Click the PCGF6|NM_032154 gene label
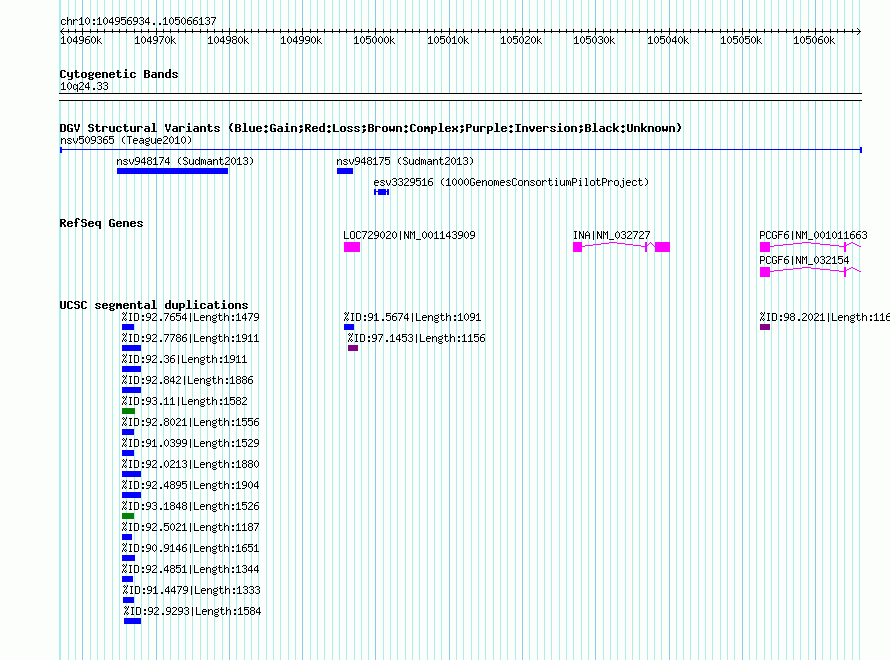Image resolution: width=890 pixels, height=660 pixels. tap(804, 260)
